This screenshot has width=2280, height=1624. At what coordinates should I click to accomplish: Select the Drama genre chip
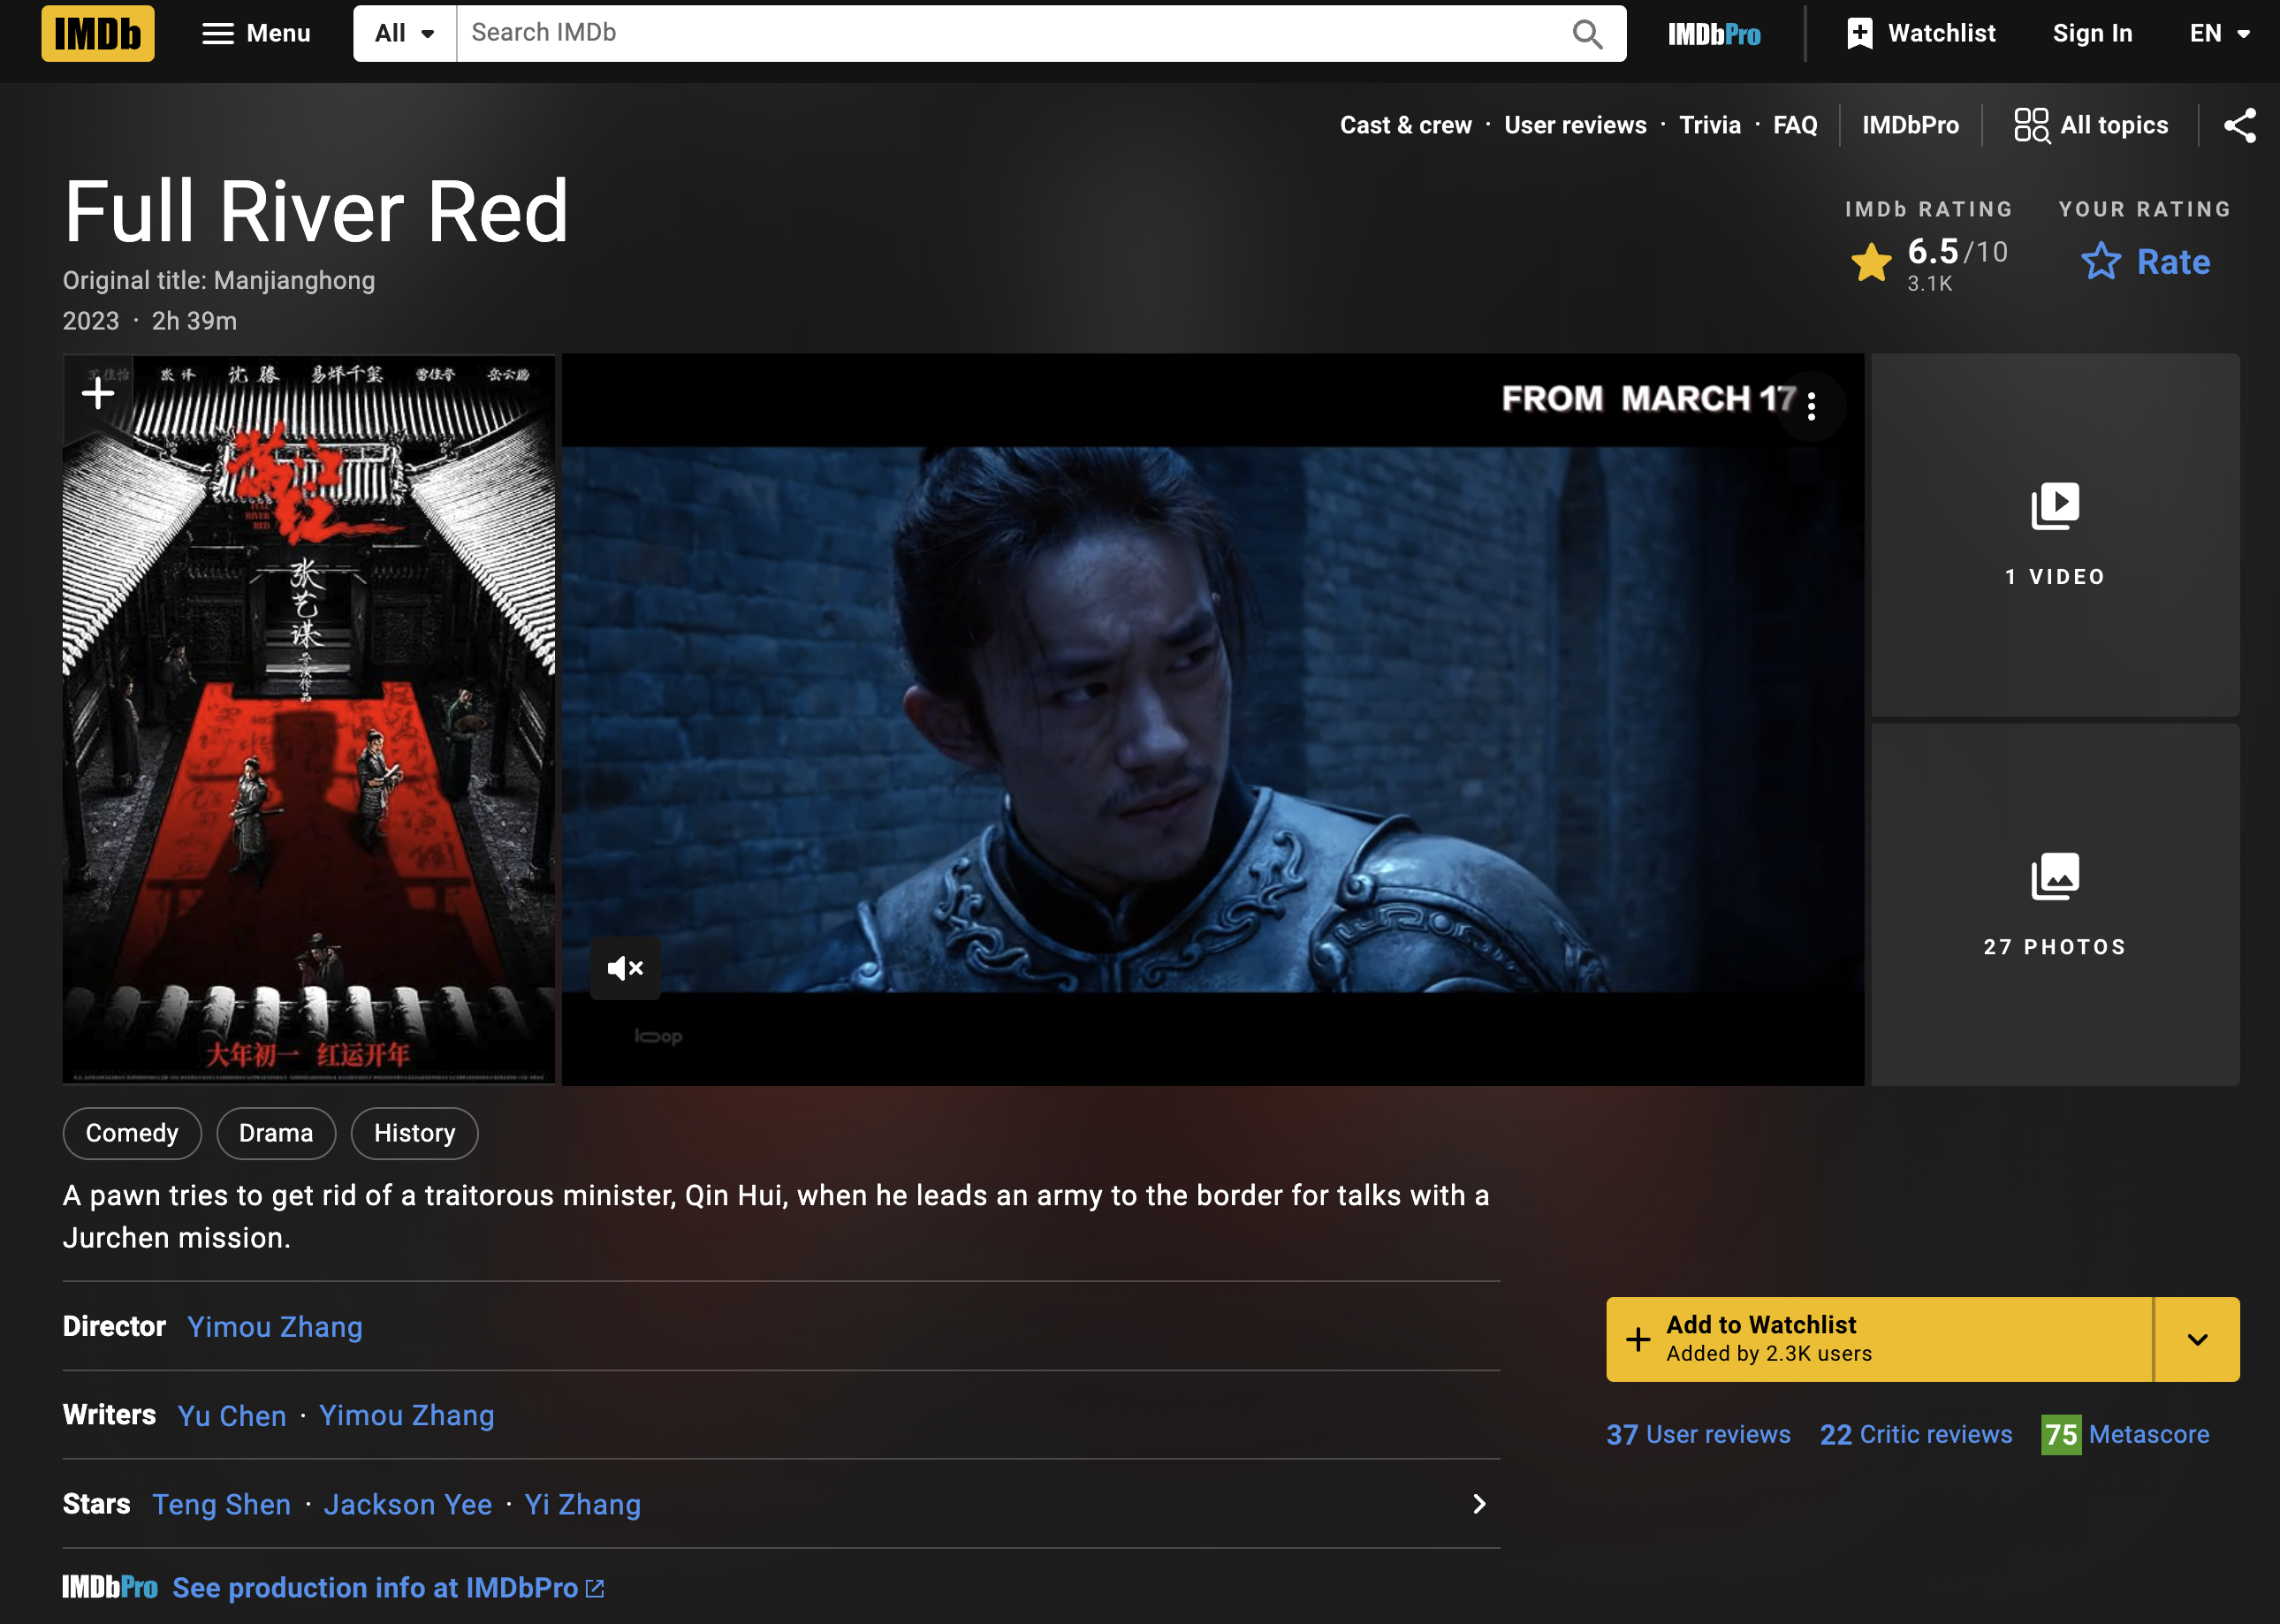point(276,1133)
